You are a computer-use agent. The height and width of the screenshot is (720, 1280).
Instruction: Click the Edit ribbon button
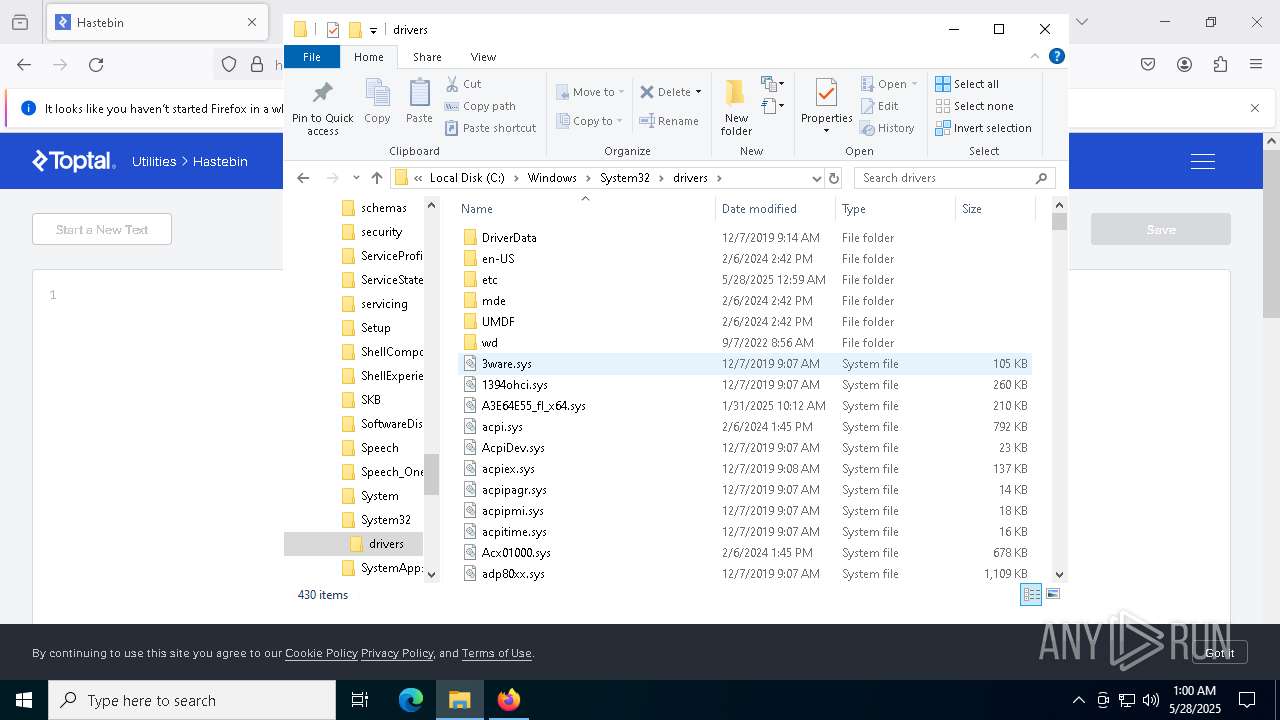(x=879, y=106)
